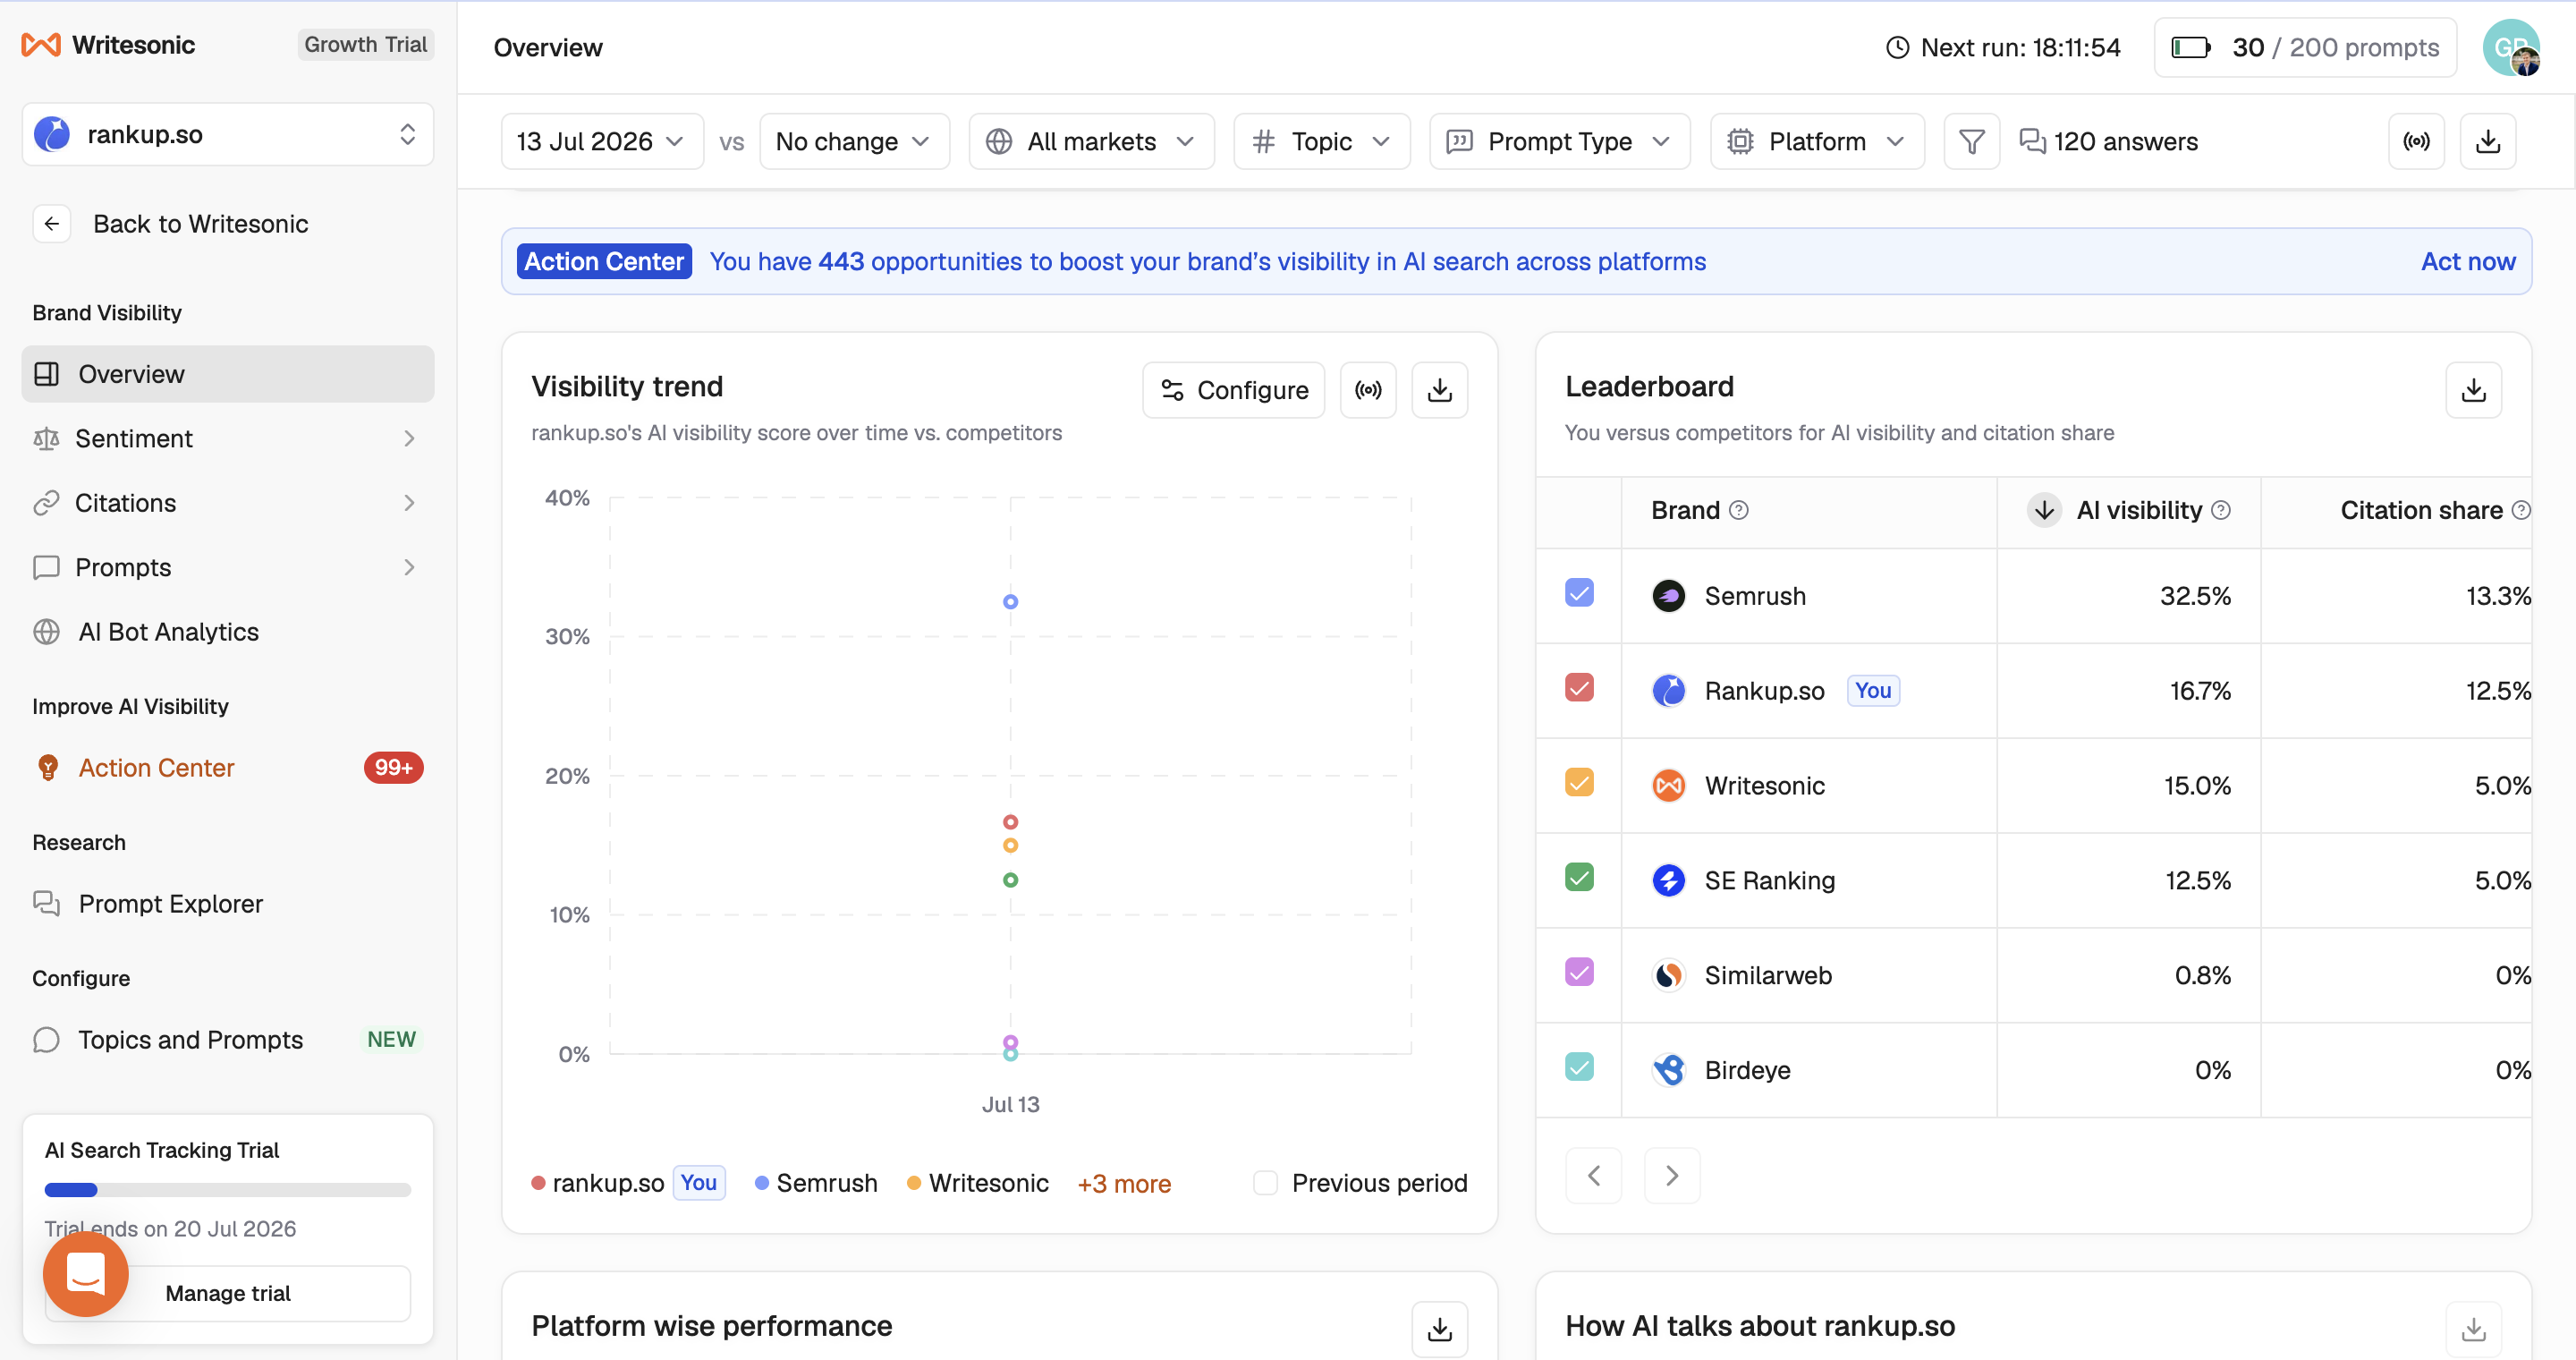This screenshot has height=1360, width=2576.
Task: Sort by AI visibility down-arrow icon
Action: click(2044, 510)
